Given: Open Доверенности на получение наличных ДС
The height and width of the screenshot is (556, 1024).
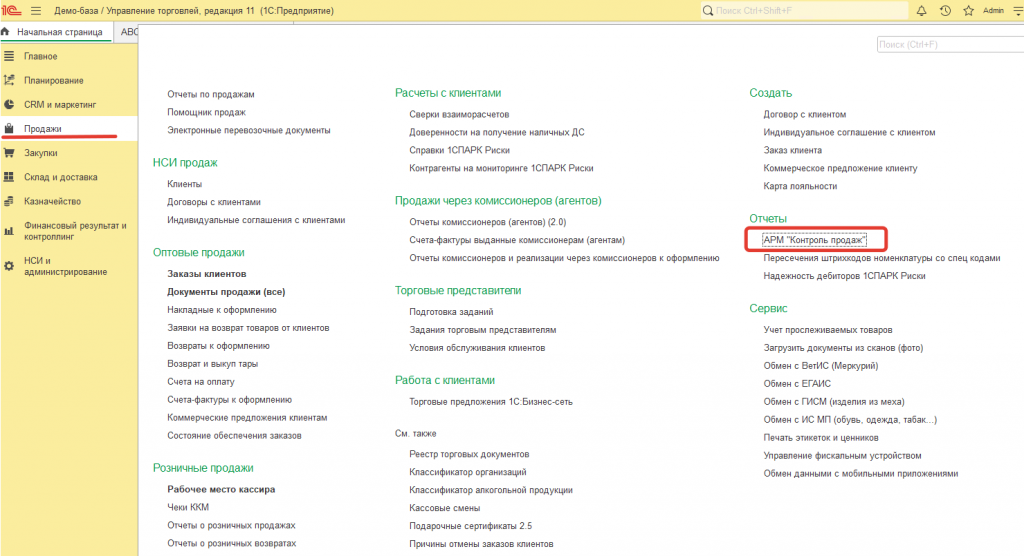Looking at the screenshot, I should [497, 132].
